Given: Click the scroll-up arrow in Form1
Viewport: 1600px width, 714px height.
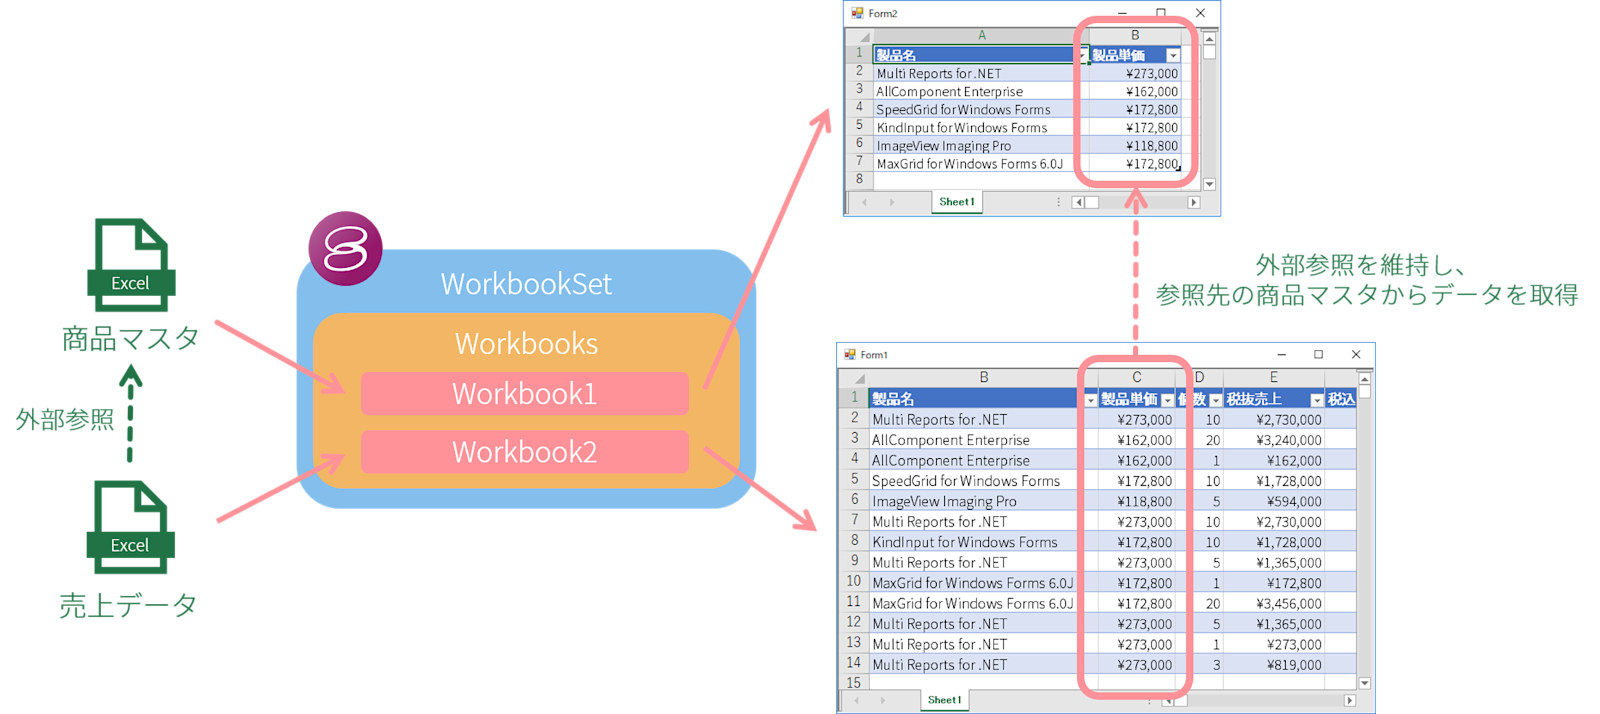Looking at the screenshot, I should [1364, 380].
